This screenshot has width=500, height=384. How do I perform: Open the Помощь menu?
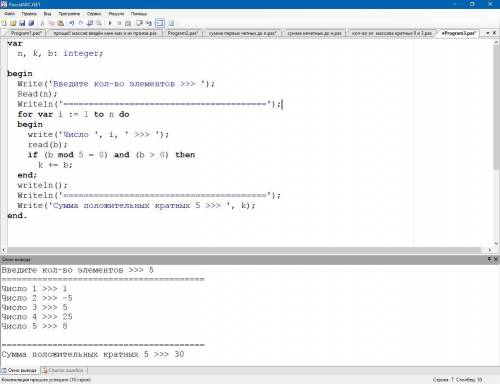pos(139,14)
